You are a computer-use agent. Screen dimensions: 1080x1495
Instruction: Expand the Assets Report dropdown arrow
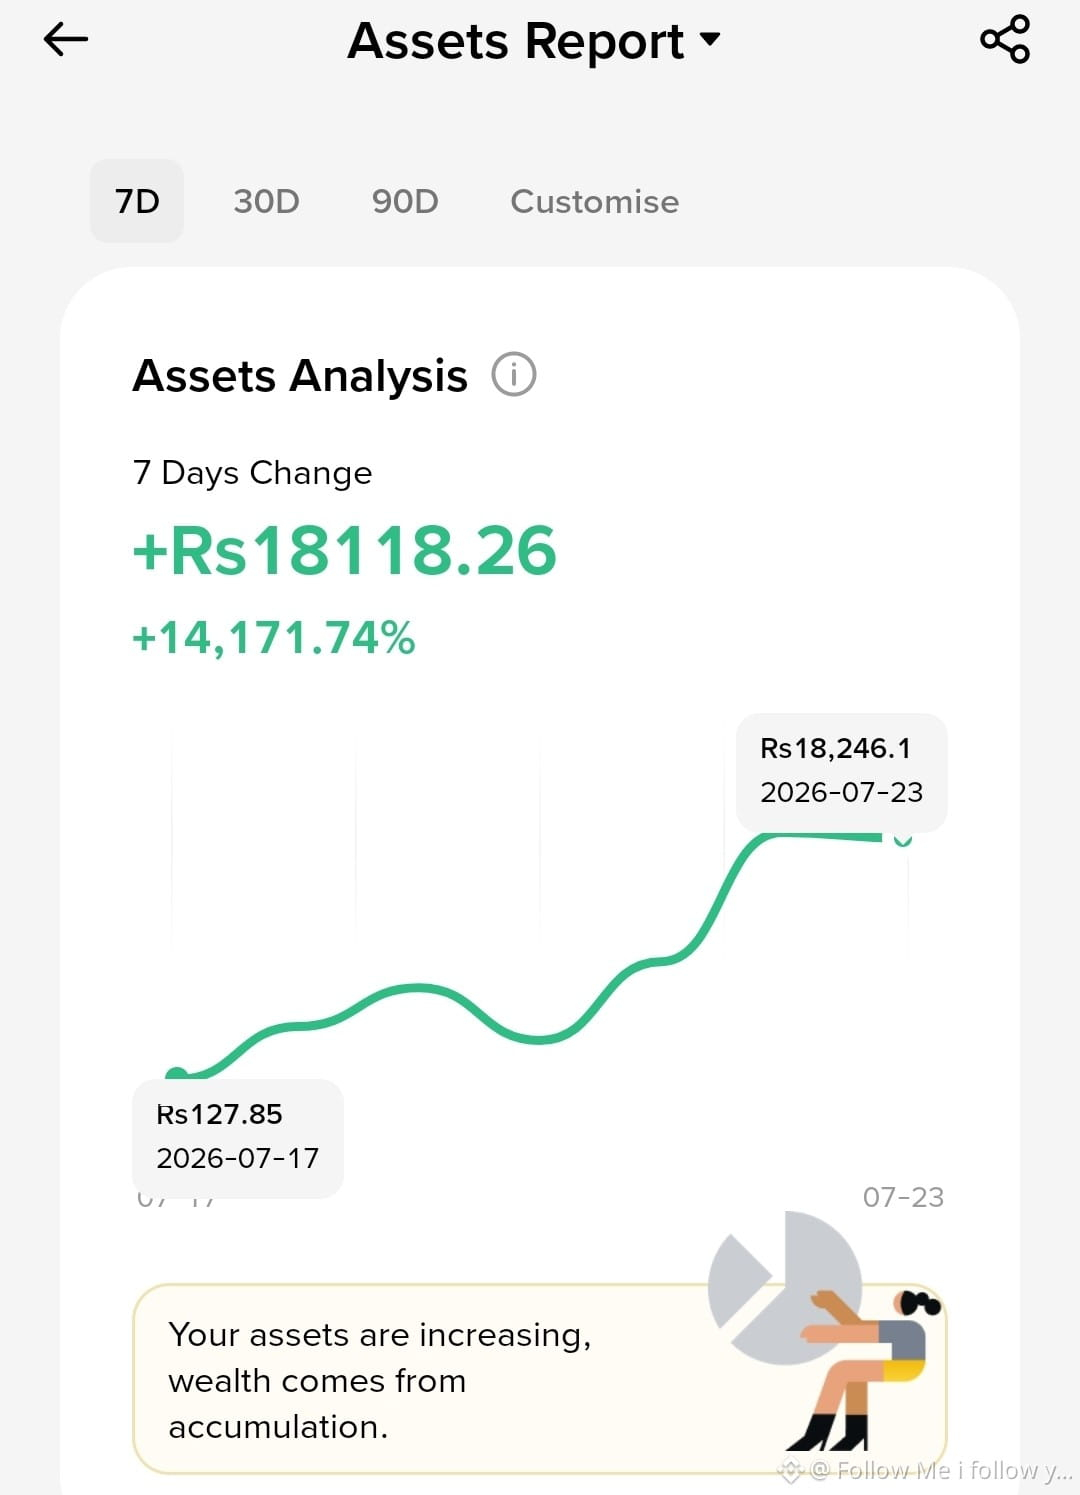710,39
